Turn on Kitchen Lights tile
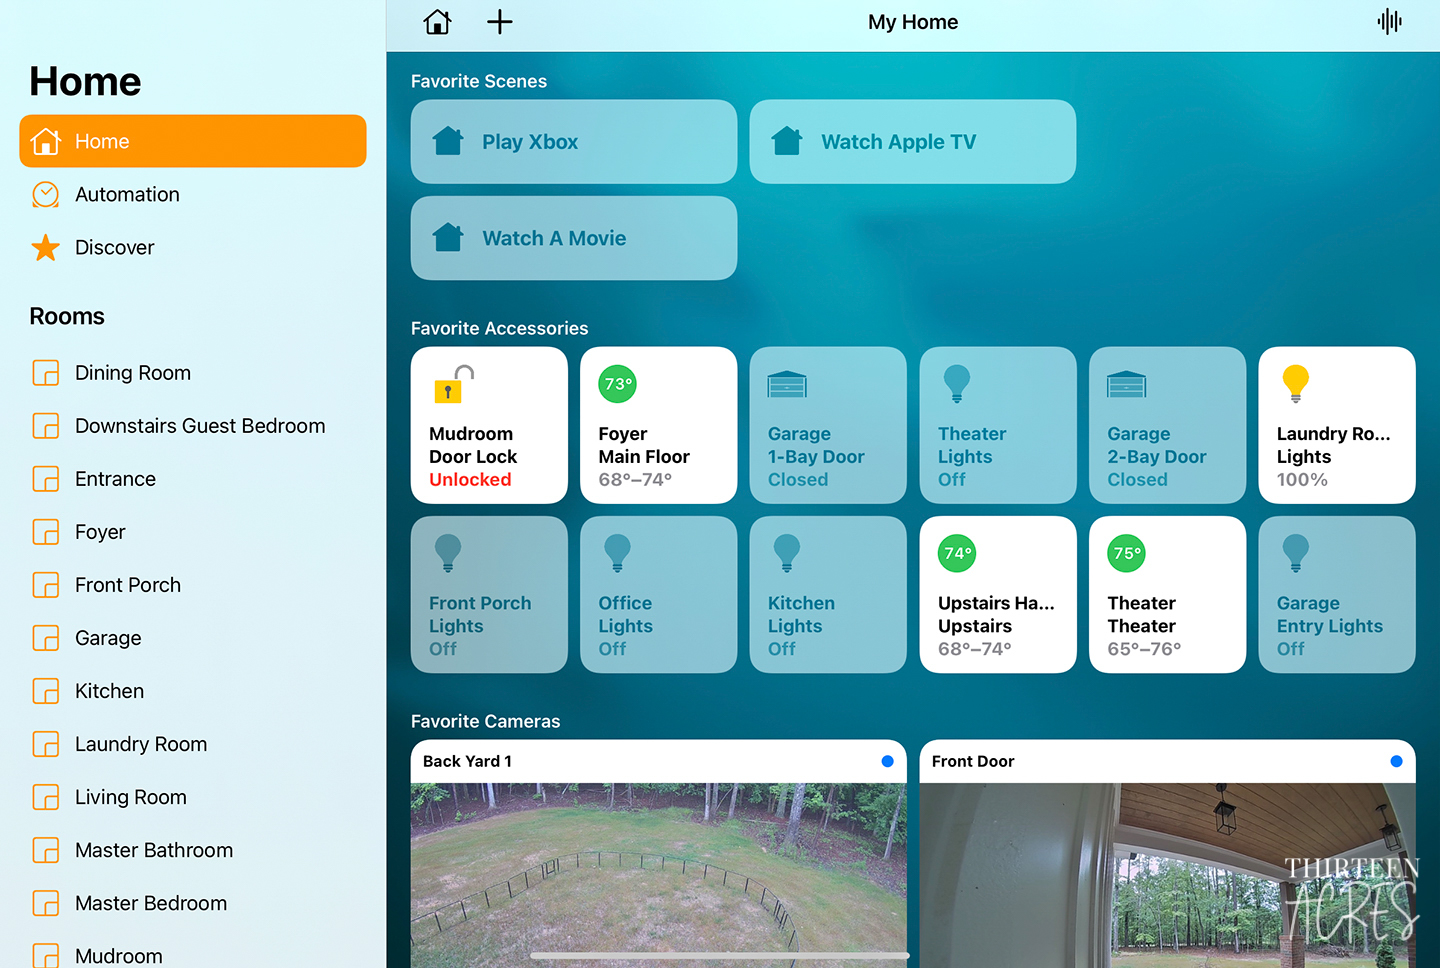This screenshot has width=1440, height=968. coord(828,594)
